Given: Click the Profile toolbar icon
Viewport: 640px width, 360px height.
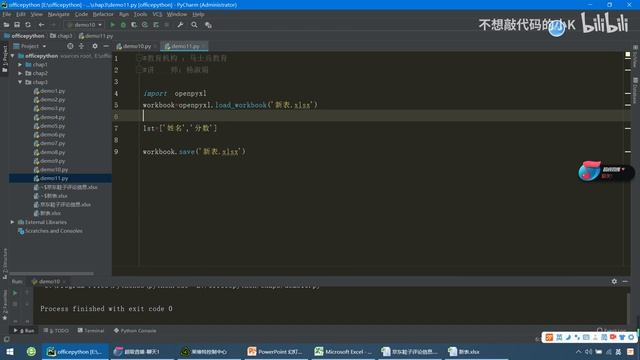Looking at the screenshot, I should click(x=145, y=25).
